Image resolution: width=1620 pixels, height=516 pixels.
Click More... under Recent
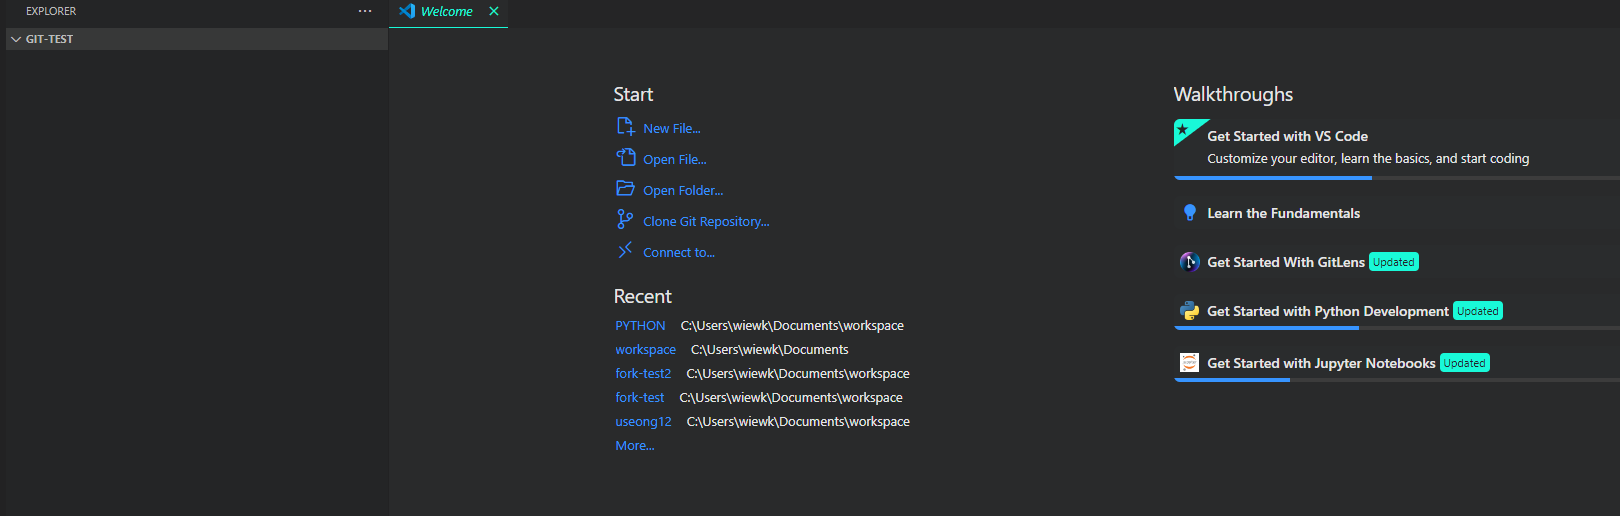click(x=635, y=445)
